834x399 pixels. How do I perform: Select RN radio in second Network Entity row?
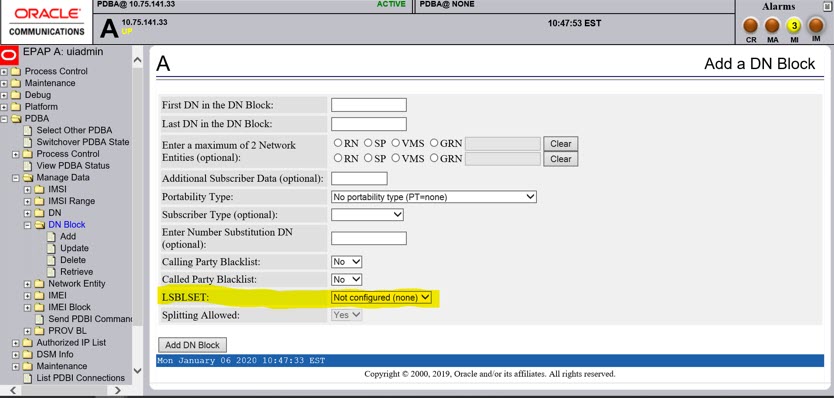click(338, 158)
